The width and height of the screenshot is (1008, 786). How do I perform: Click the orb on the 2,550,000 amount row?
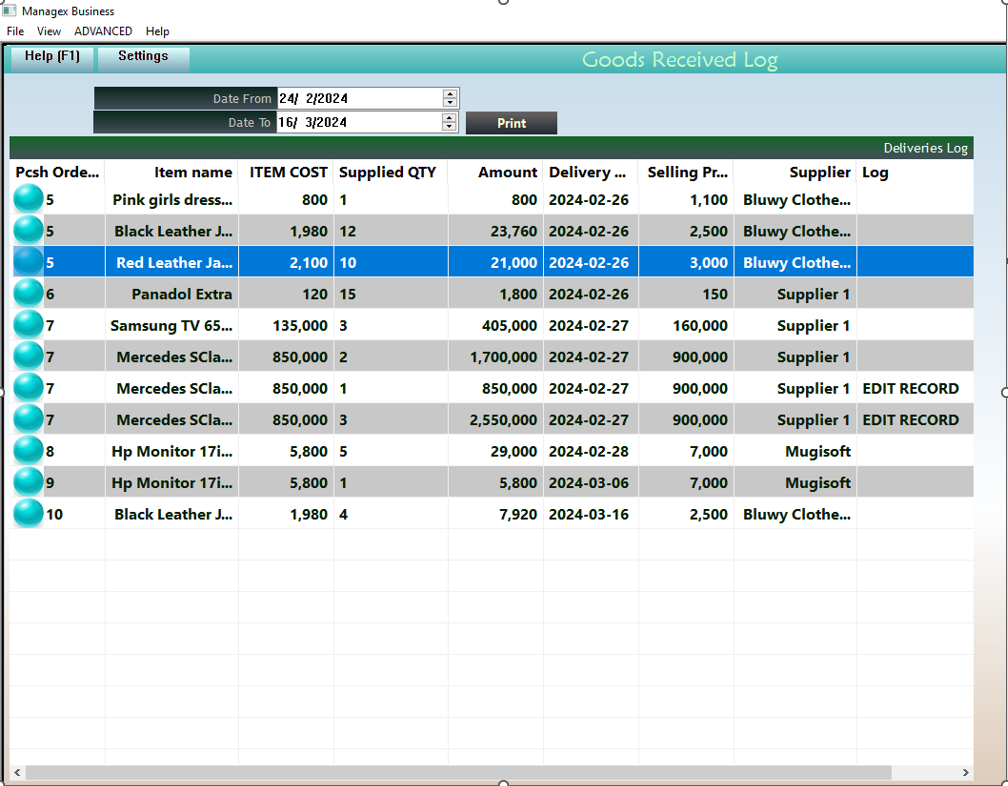point(28,420)
